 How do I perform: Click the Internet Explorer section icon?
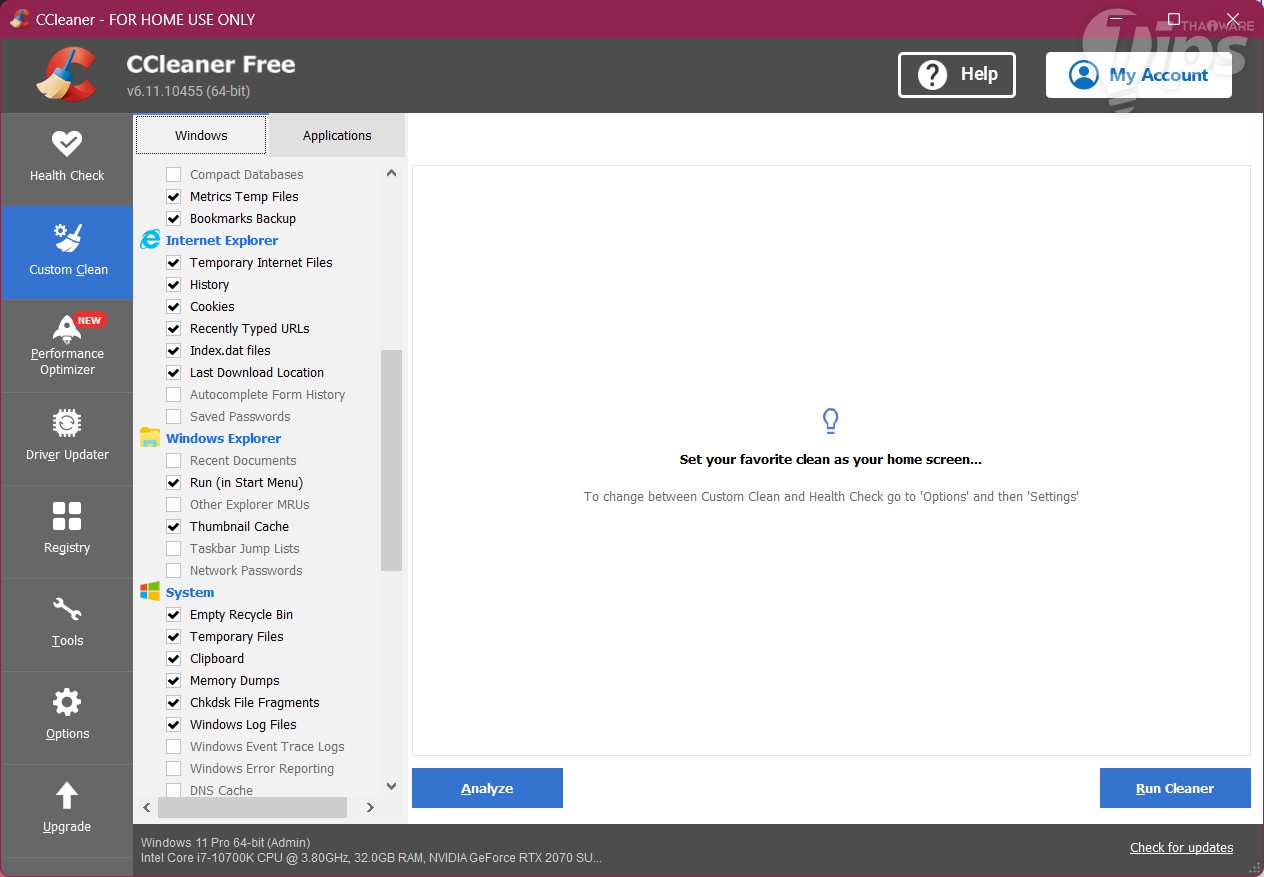[150, 240]
